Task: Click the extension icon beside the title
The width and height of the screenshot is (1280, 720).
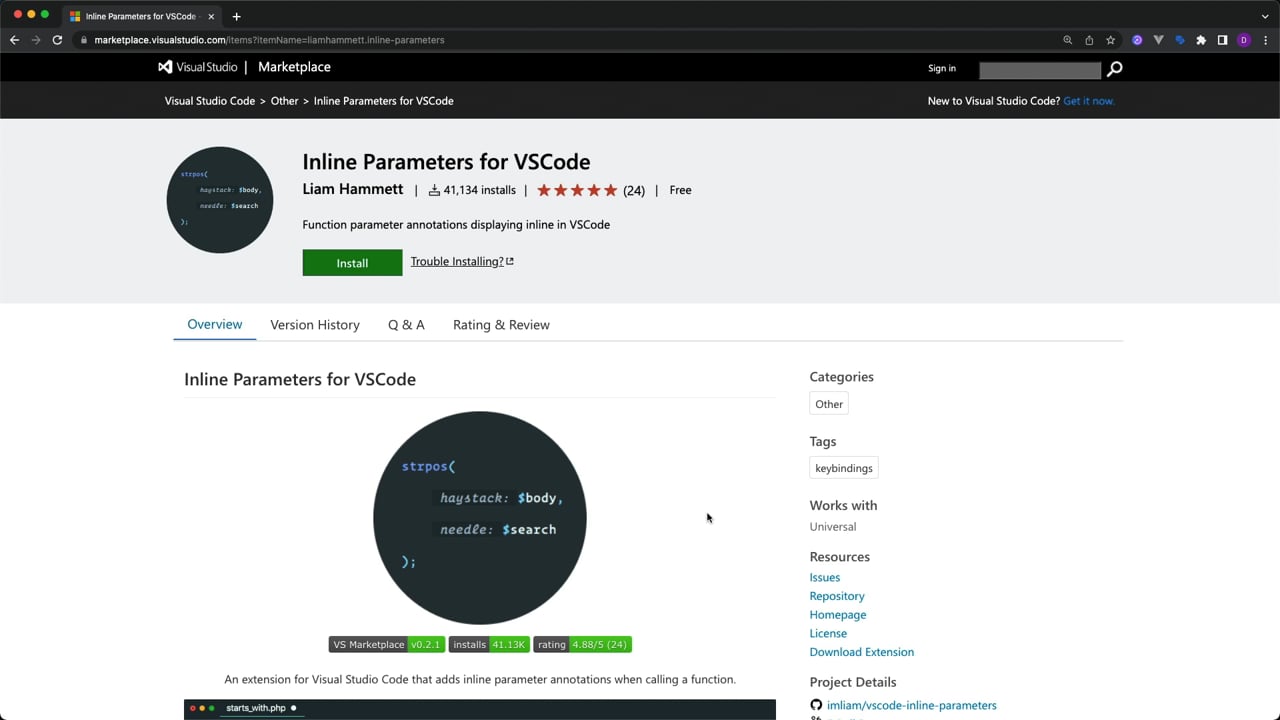Action: 220,200
